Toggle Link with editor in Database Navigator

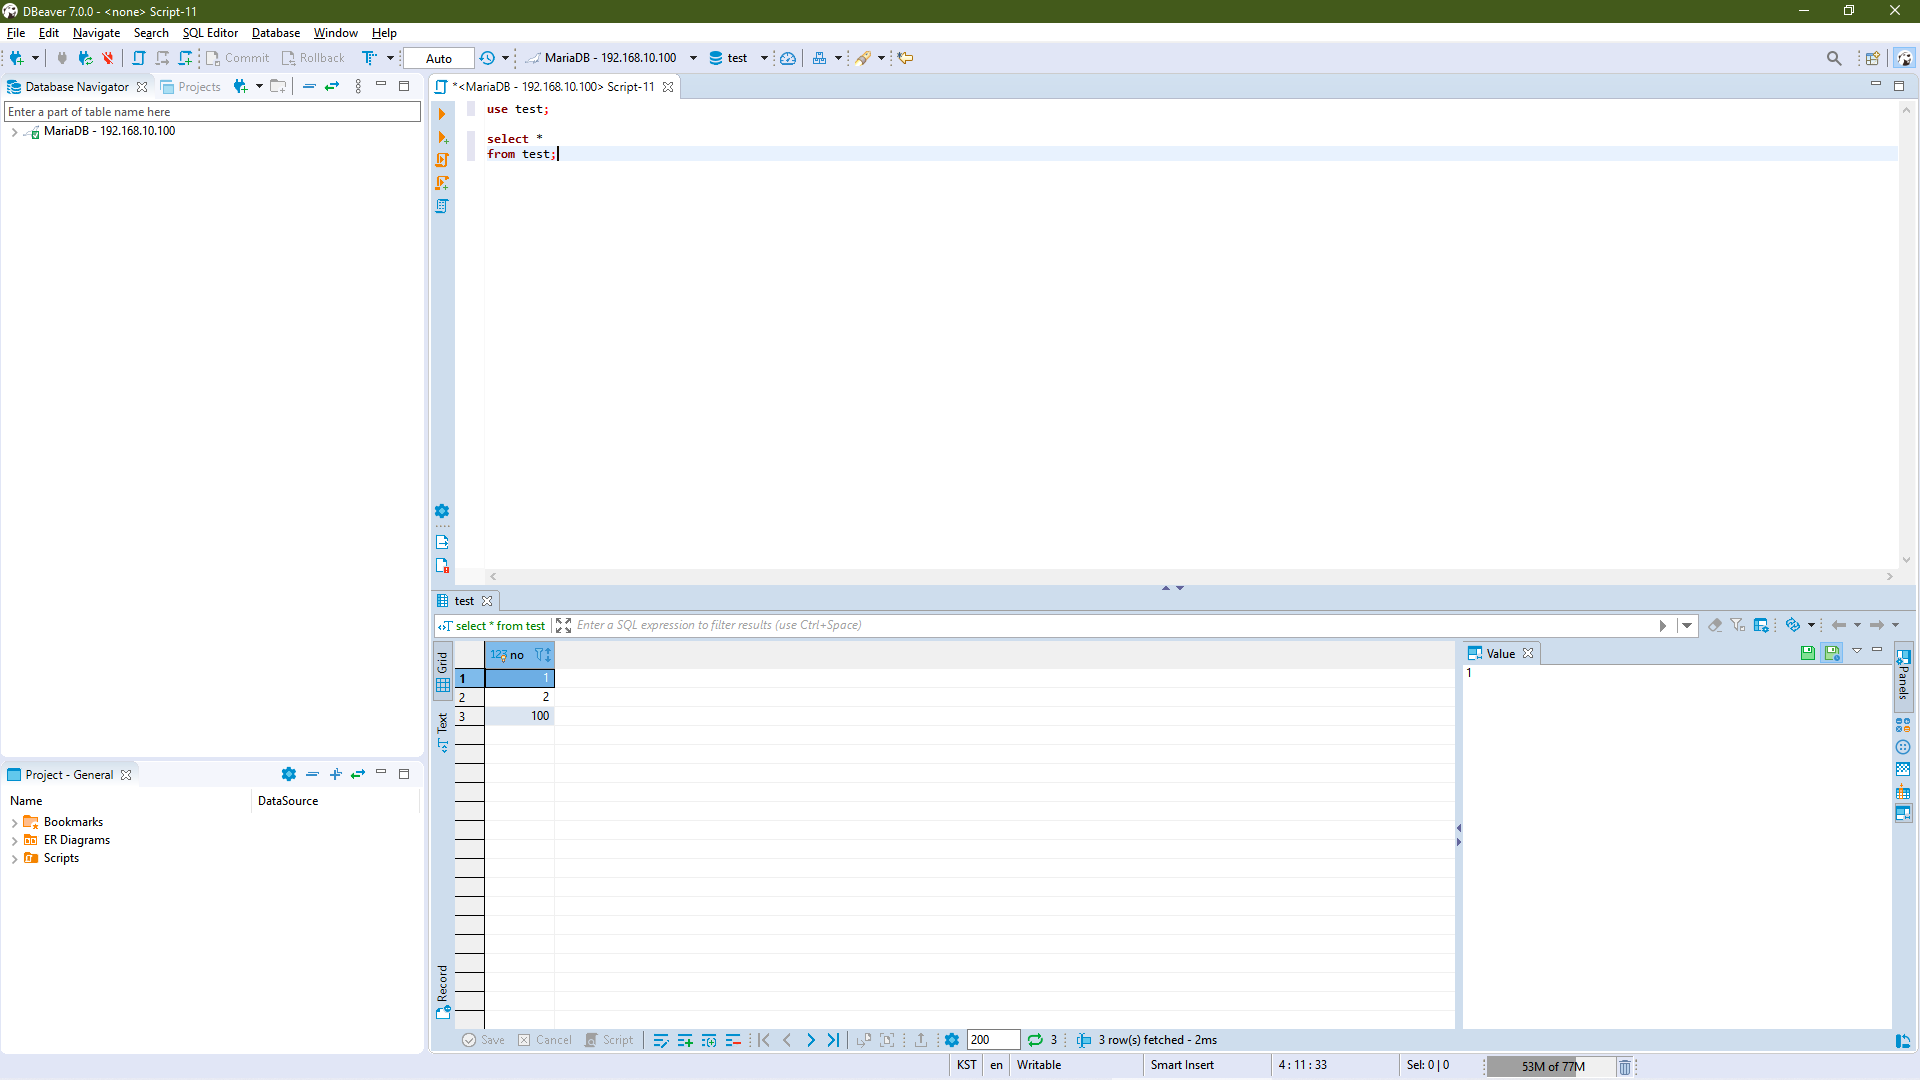click(x=332, y=86)
